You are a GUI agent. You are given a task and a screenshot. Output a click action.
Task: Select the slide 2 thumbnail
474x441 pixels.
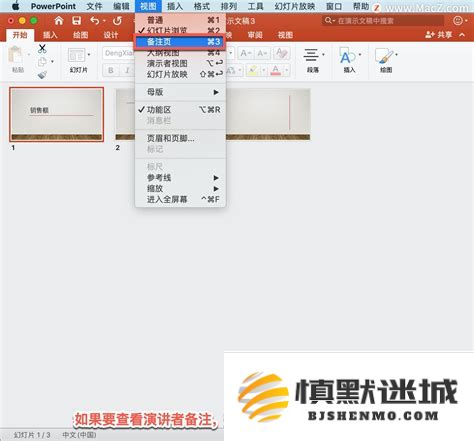click(x=125, y=115)
